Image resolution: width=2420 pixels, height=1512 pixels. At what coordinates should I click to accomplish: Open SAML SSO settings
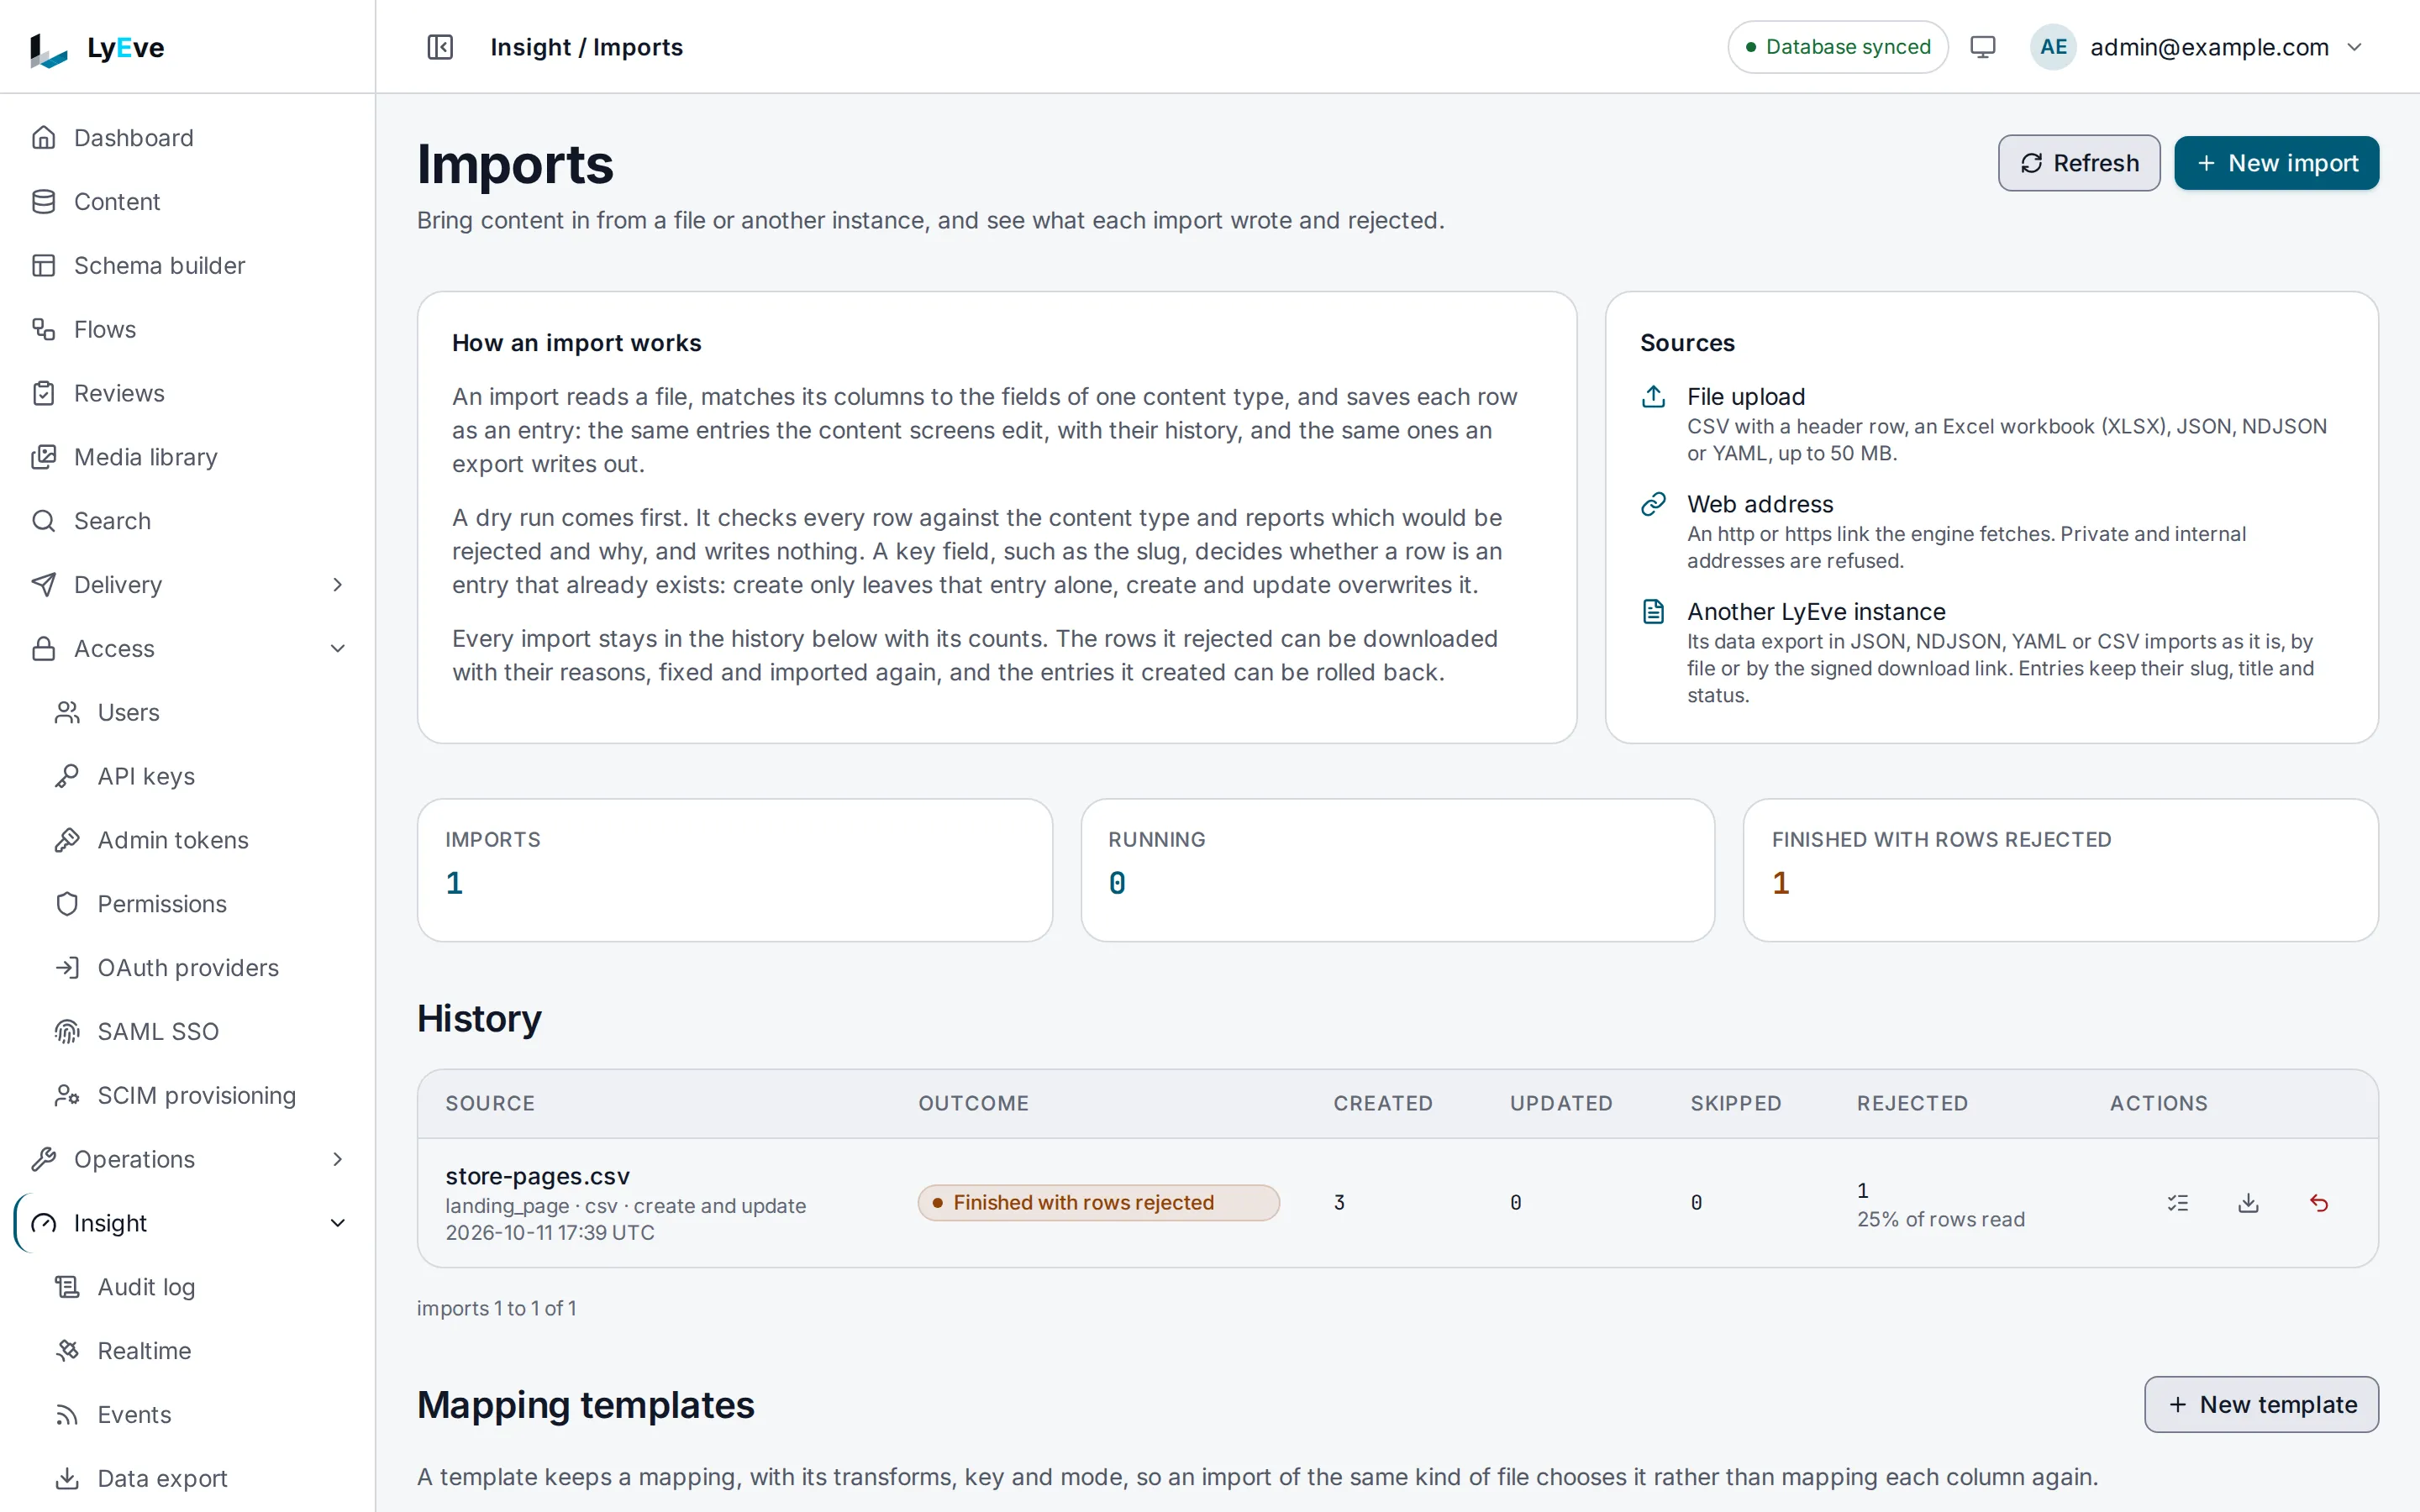tap(200, 1031)
